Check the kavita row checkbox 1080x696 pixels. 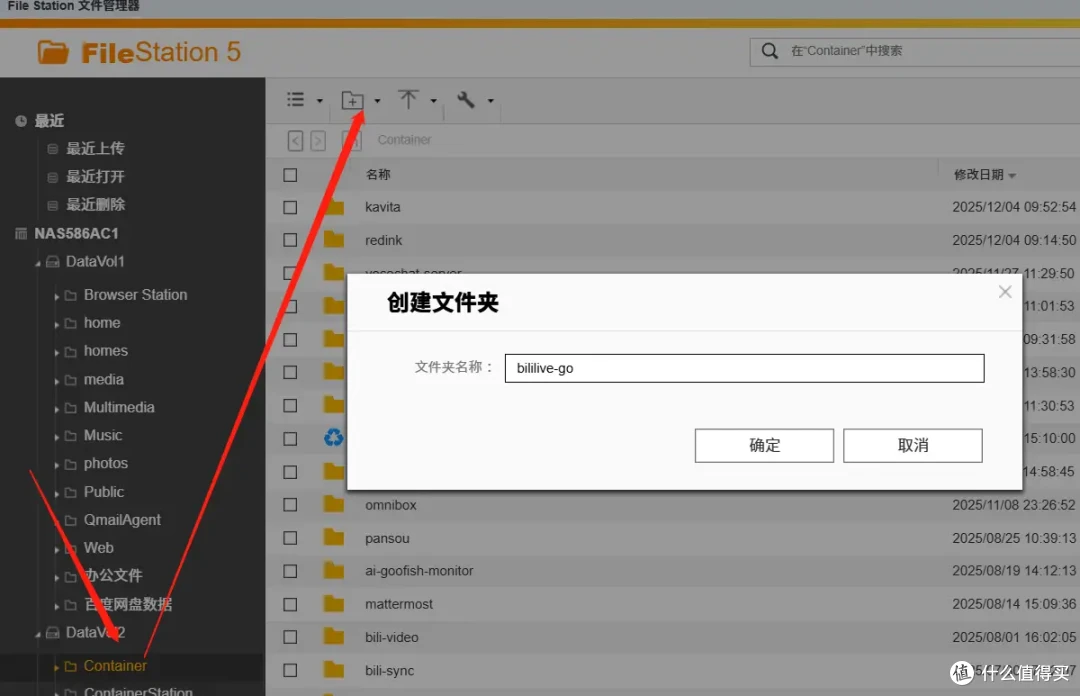(x=291, y=207)
